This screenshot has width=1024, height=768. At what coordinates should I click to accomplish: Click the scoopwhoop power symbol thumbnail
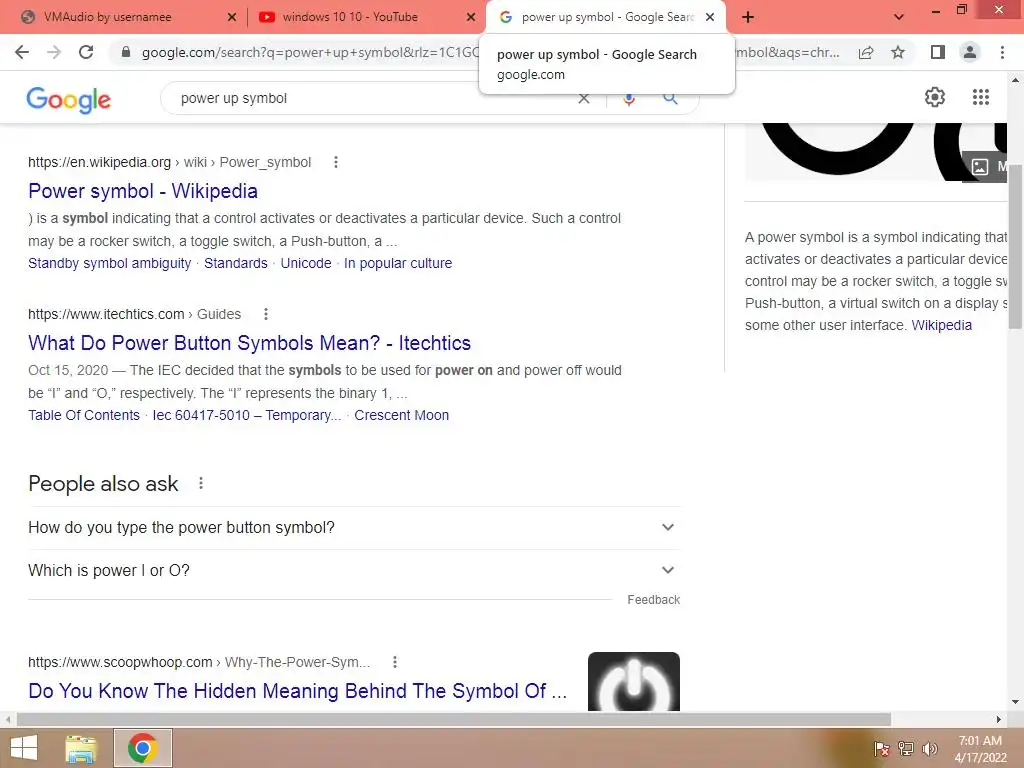click(633, 681)
